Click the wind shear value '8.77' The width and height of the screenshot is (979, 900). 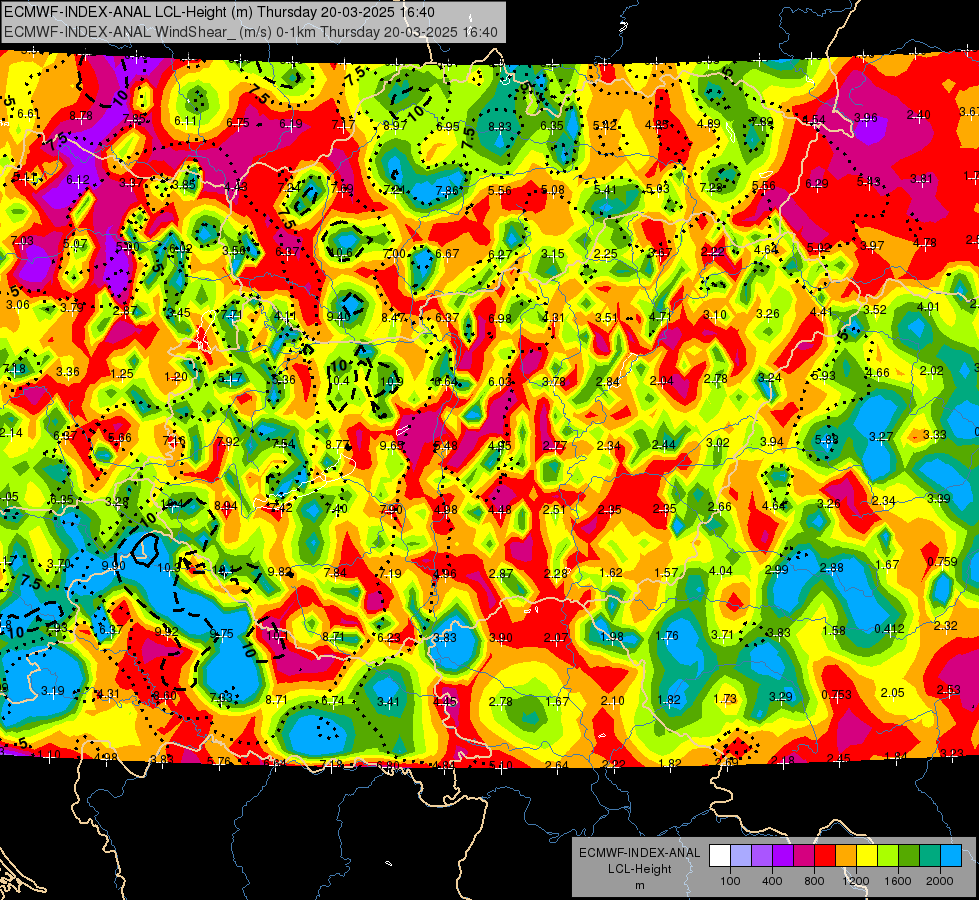338,445
